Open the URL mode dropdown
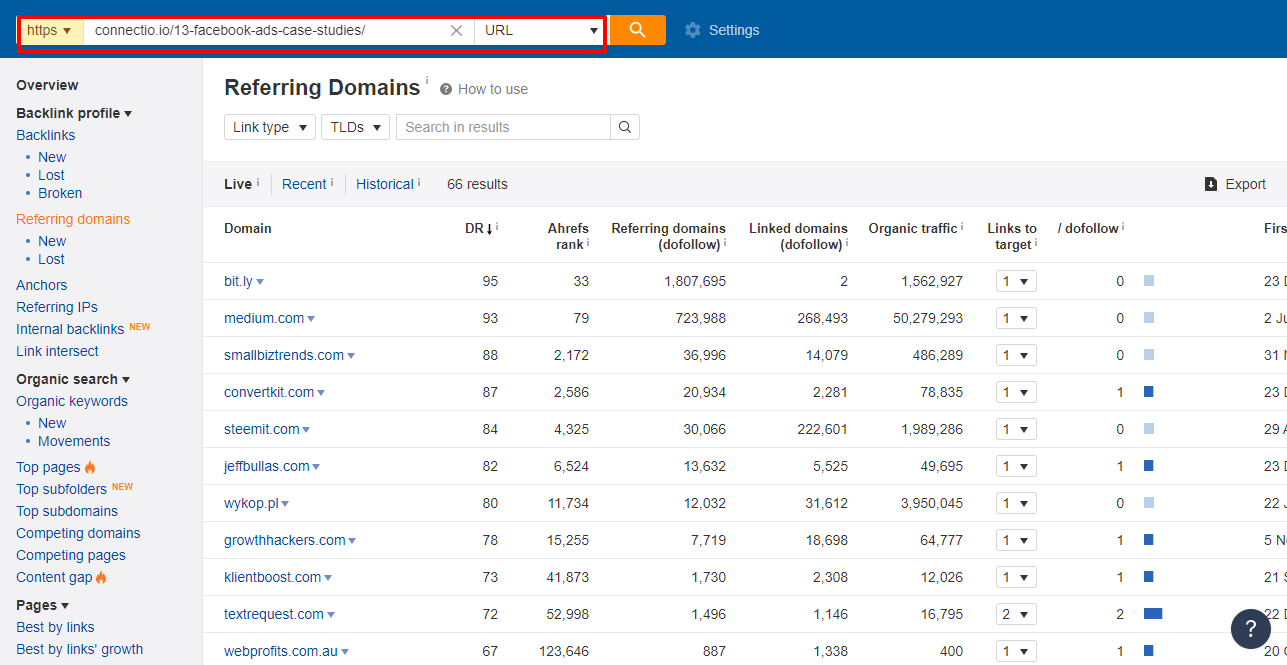Image resolution: width=1287 pixels, height=665 pixels. 540,30
